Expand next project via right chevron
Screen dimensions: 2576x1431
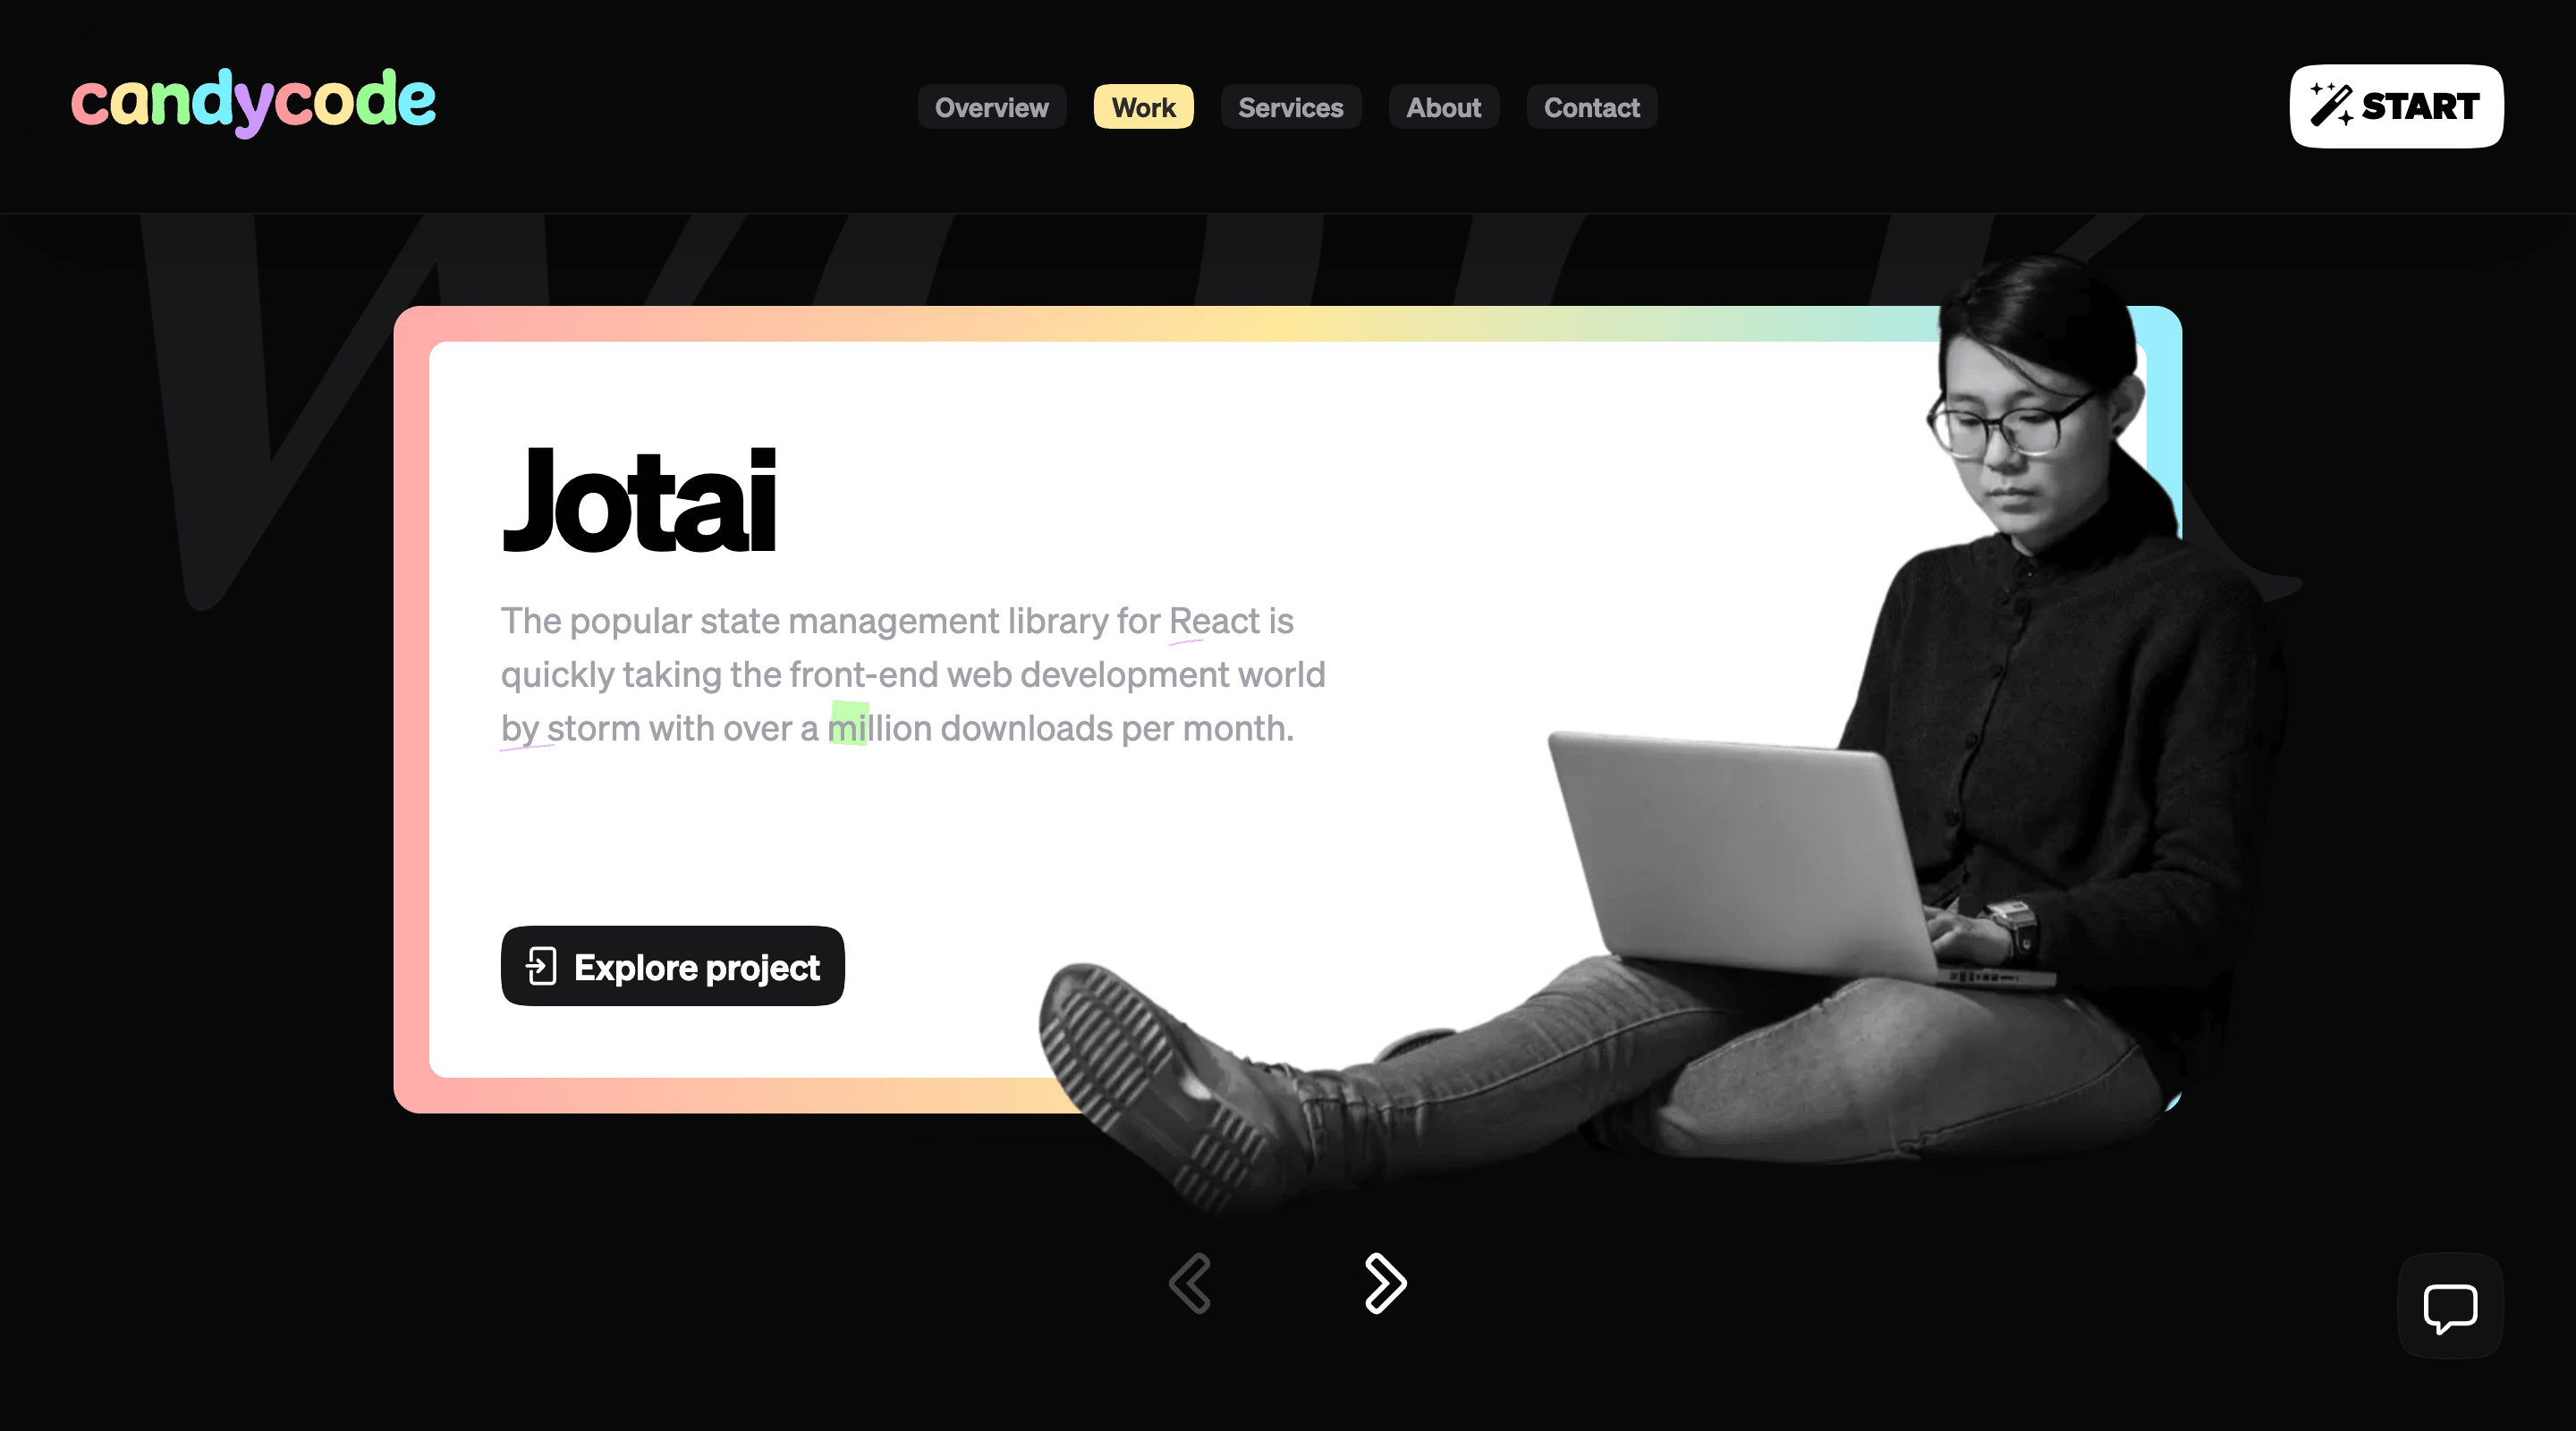pyautogui.click(x=1385, y=1282)
